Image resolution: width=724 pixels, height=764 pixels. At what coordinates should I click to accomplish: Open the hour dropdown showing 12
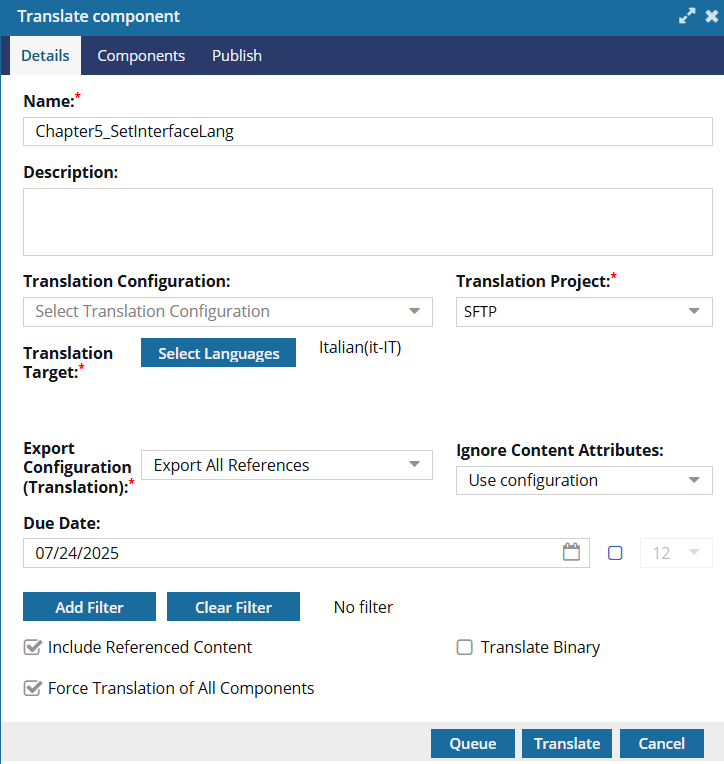pyautogui.click(x=676, y=552)
